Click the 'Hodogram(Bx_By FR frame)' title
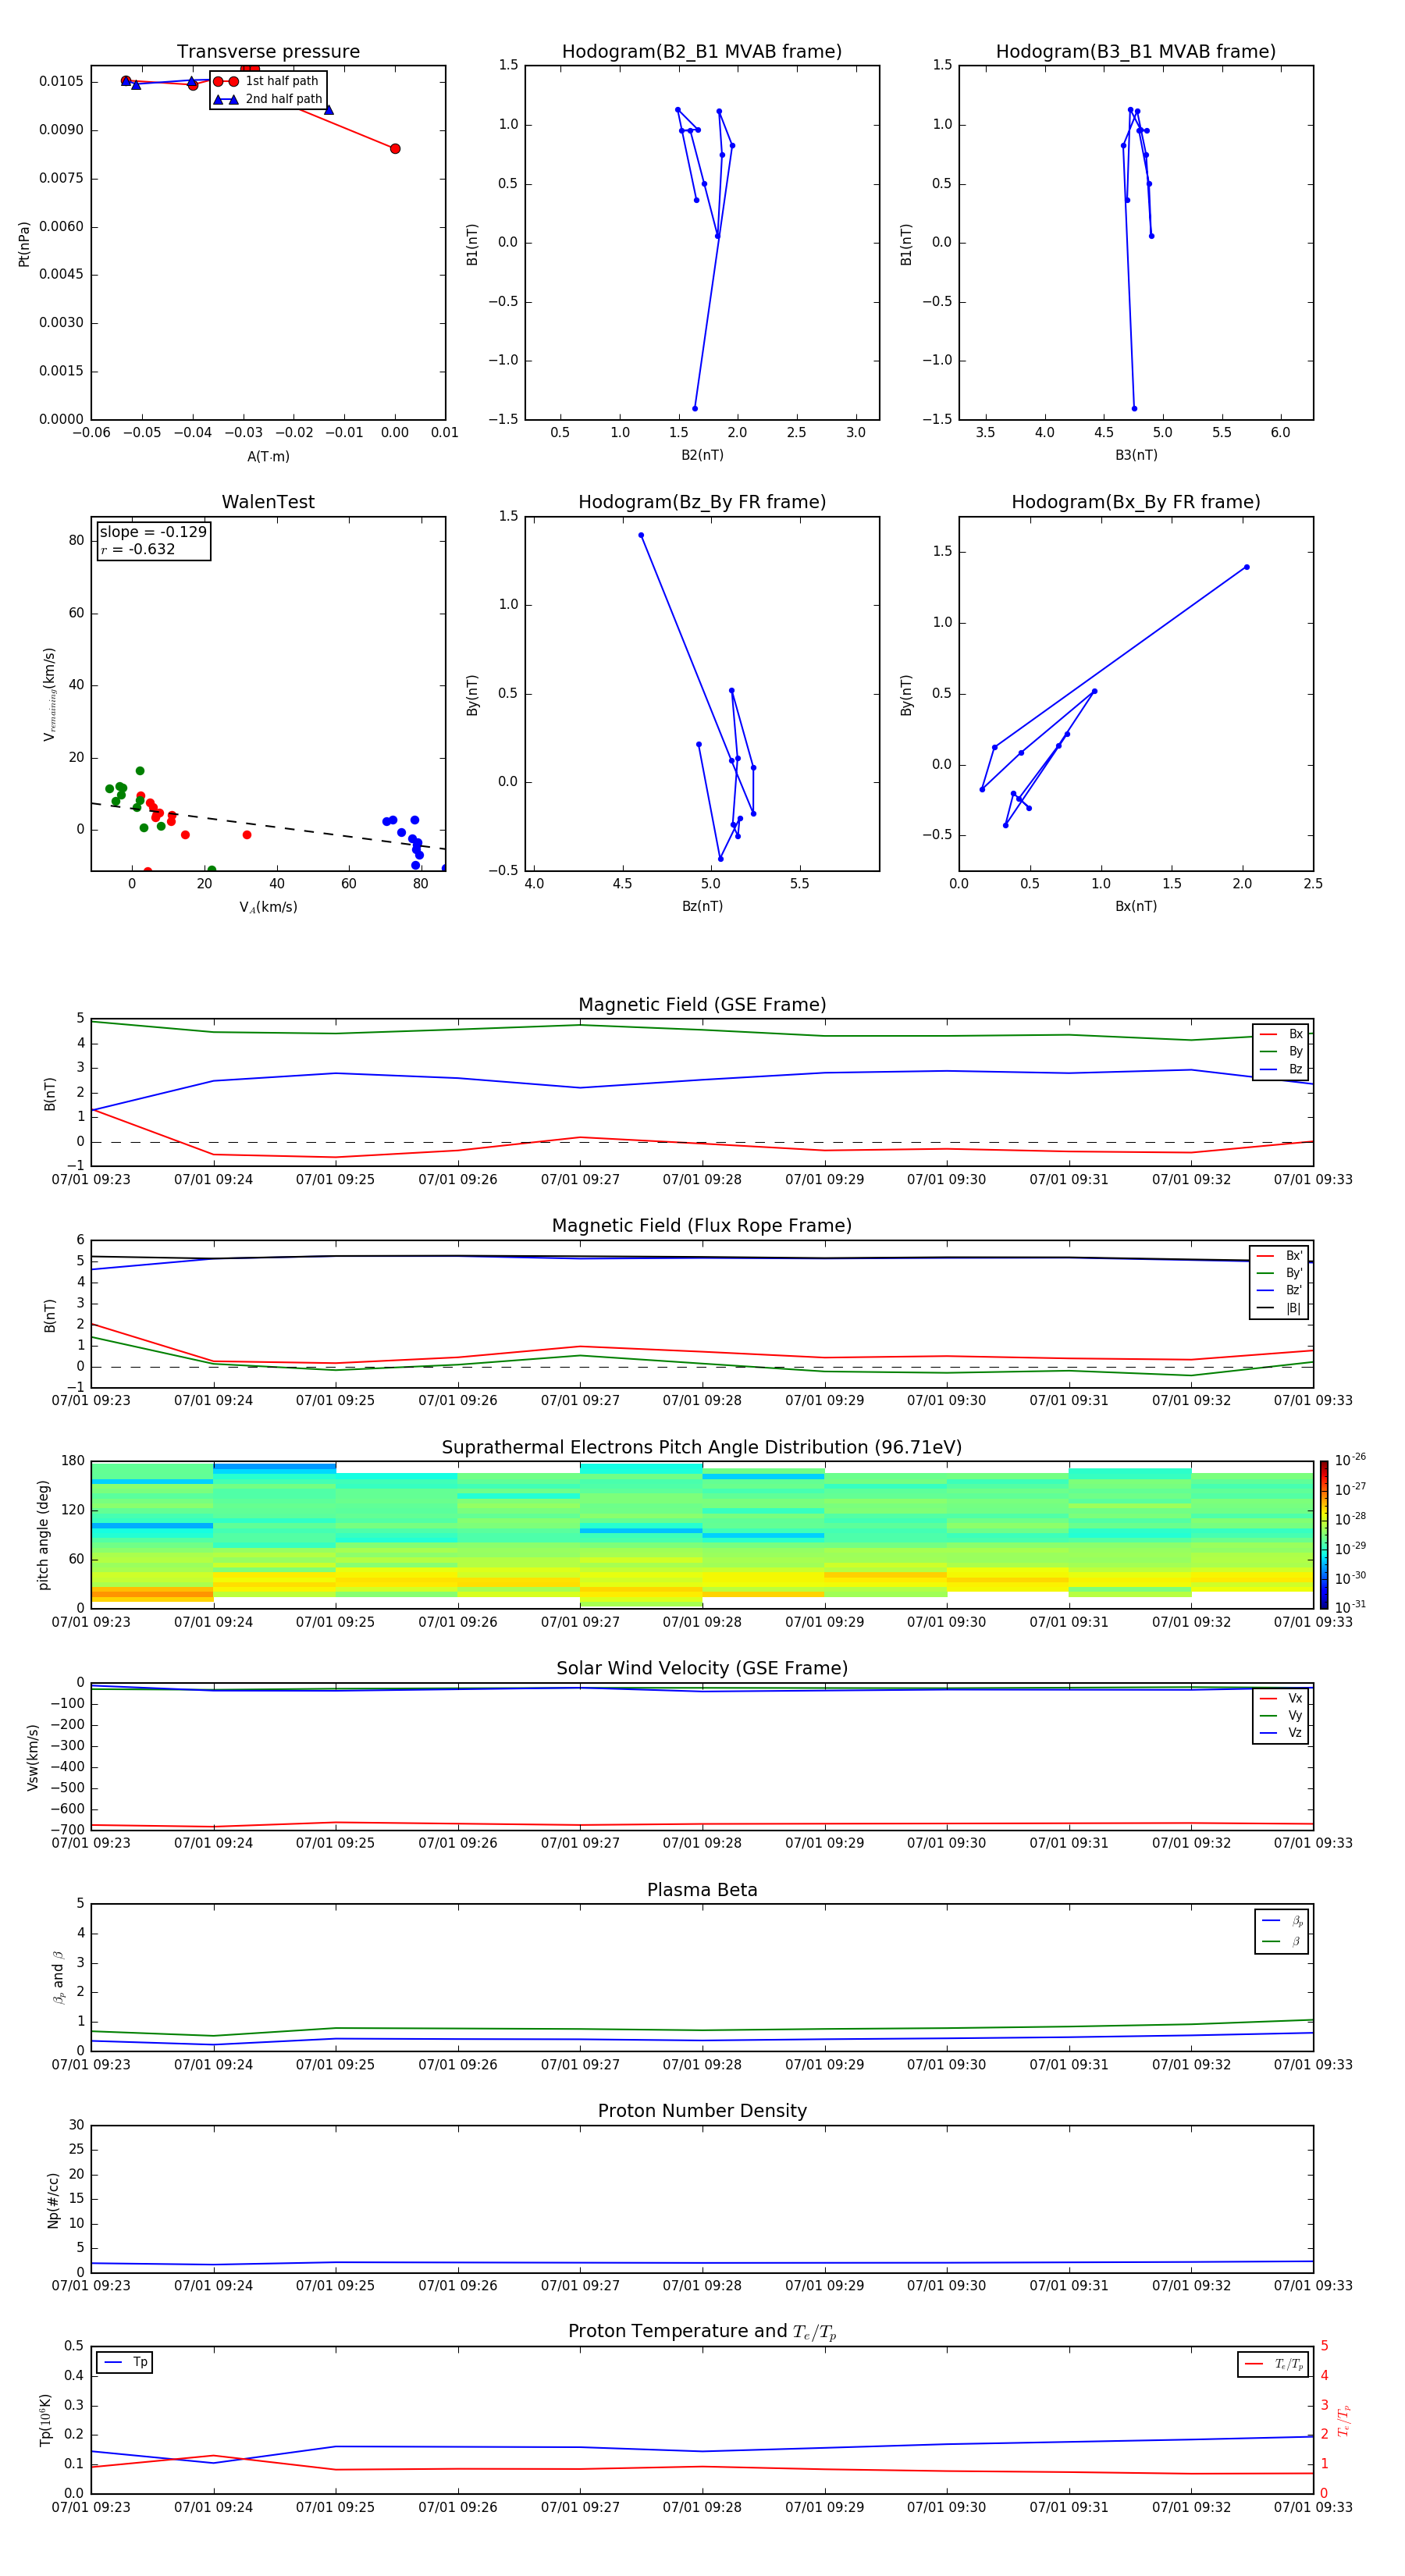The image size is (1405, 2576). (x=1136, y=502)
